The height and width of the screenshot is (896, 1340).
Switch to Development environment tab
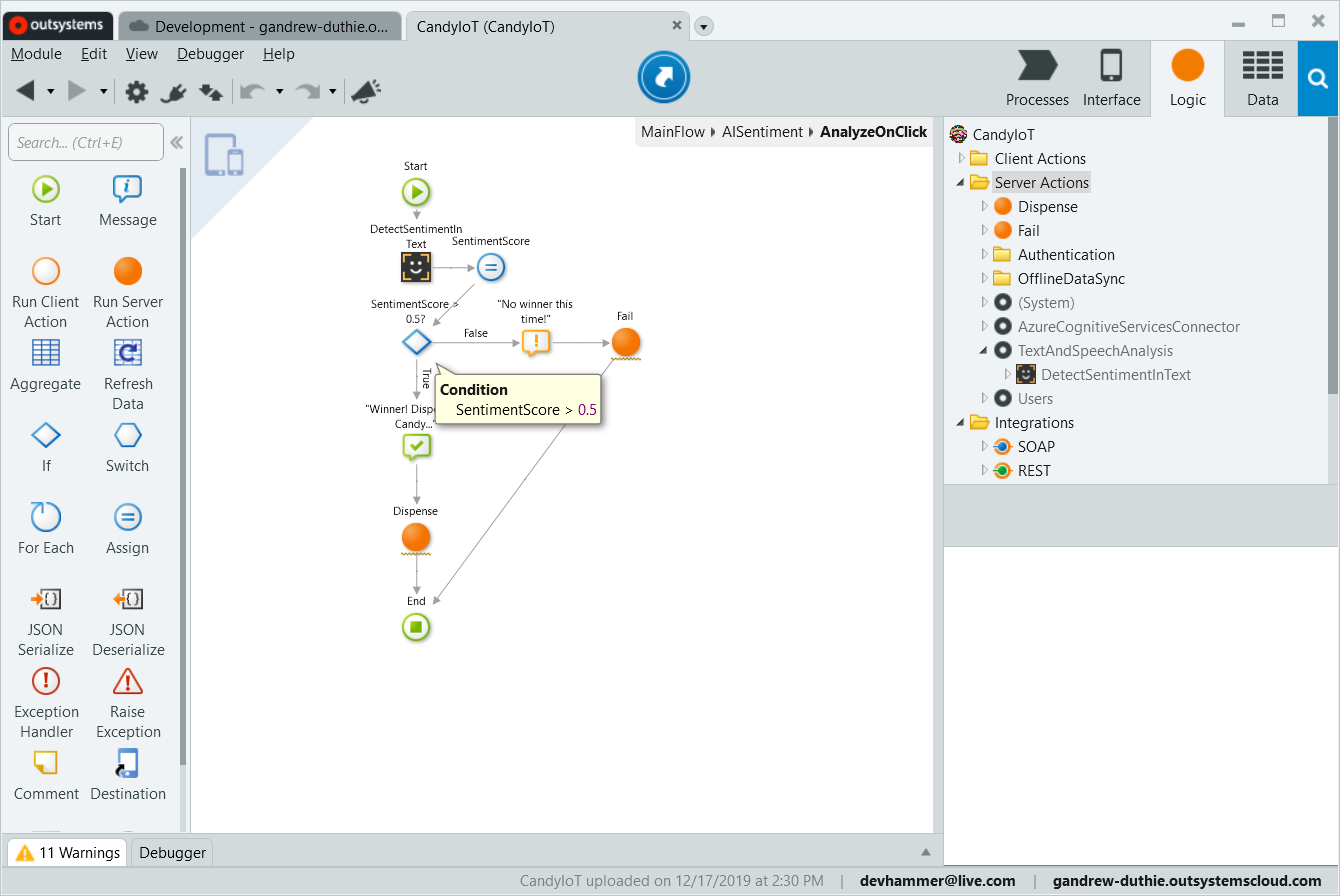pos(260,27)
